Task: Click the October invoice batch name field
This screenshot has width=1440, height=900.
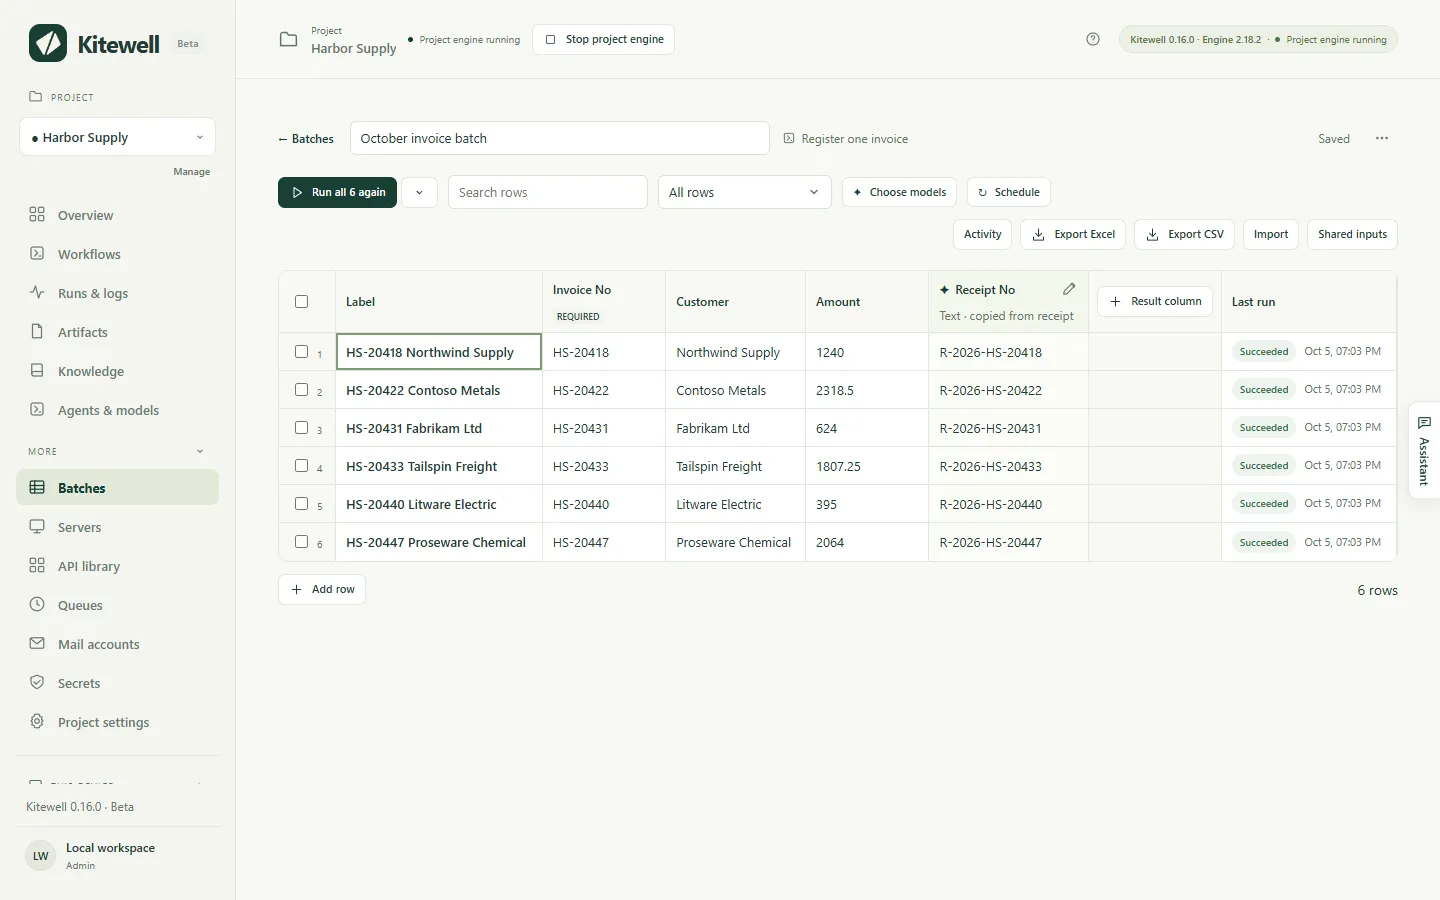Action: (560, 138)
